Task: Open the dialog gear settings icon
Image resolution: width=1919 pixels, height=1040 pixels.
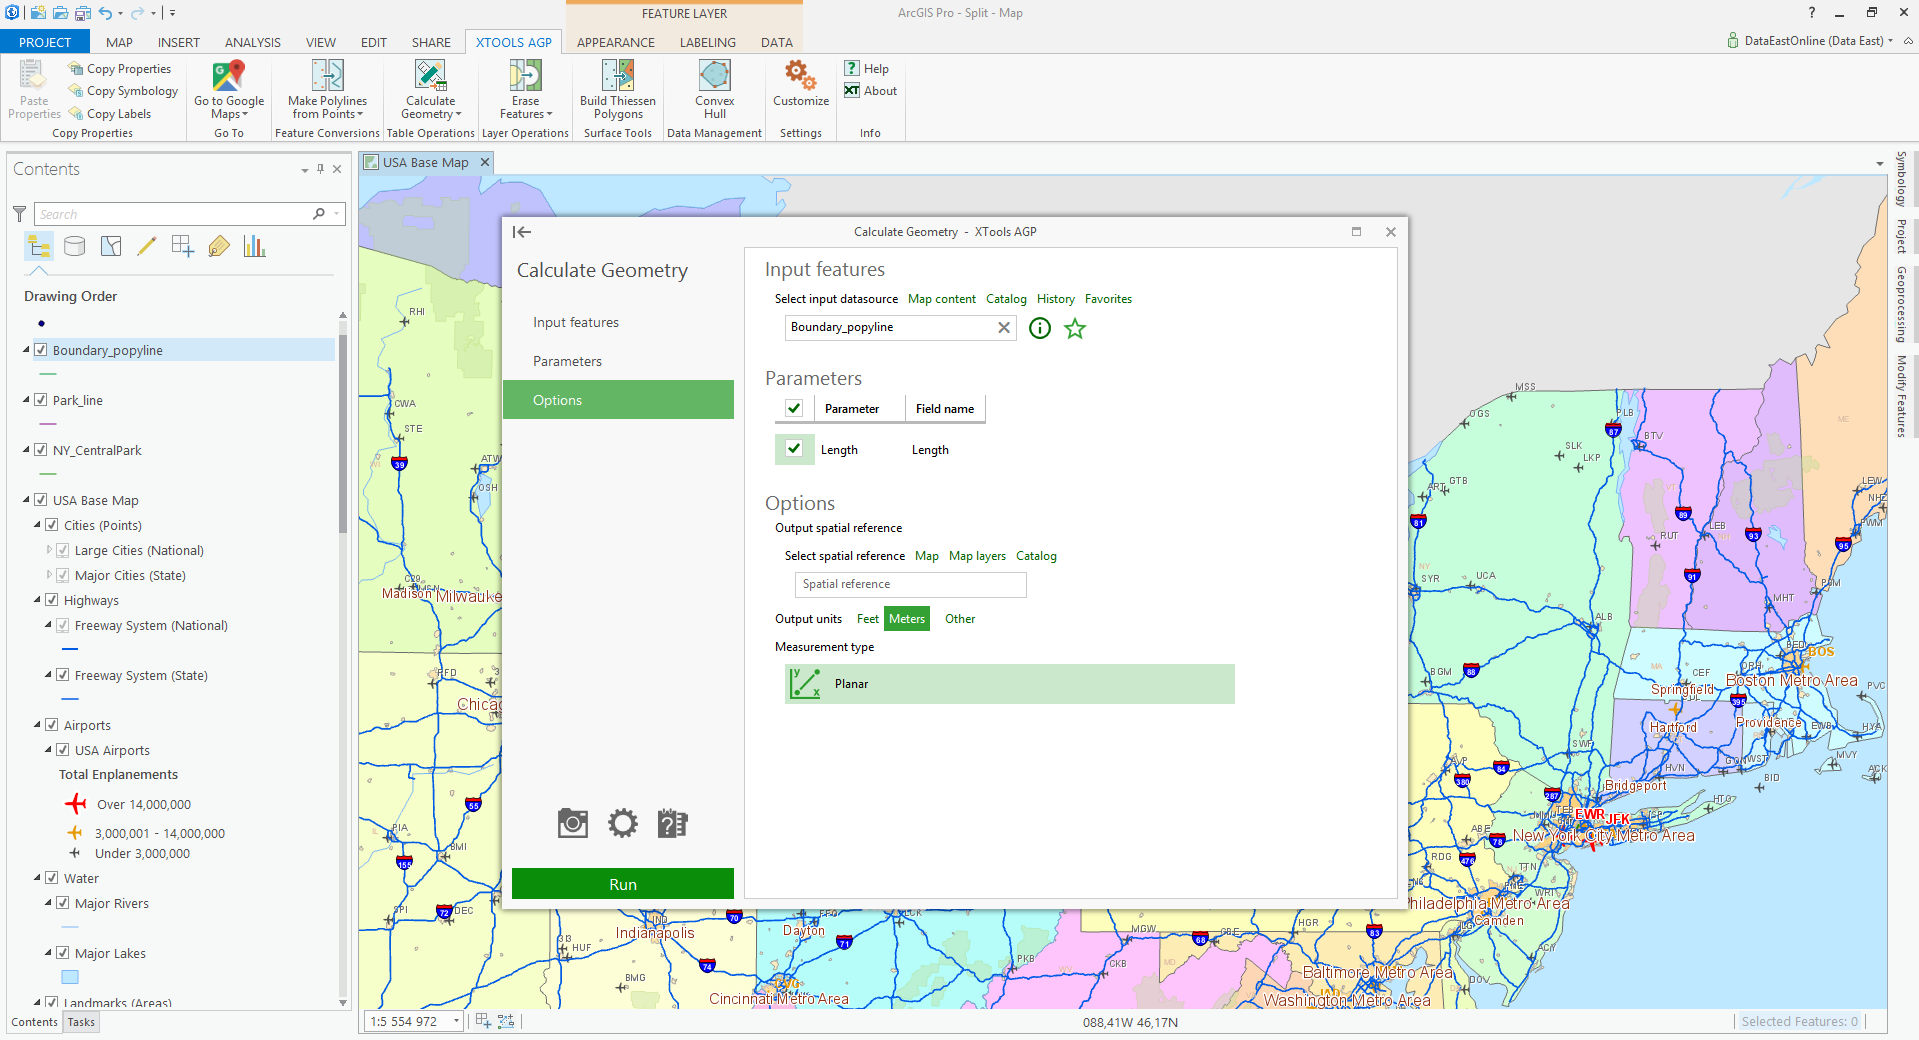Action: click(x=623, y=823)
